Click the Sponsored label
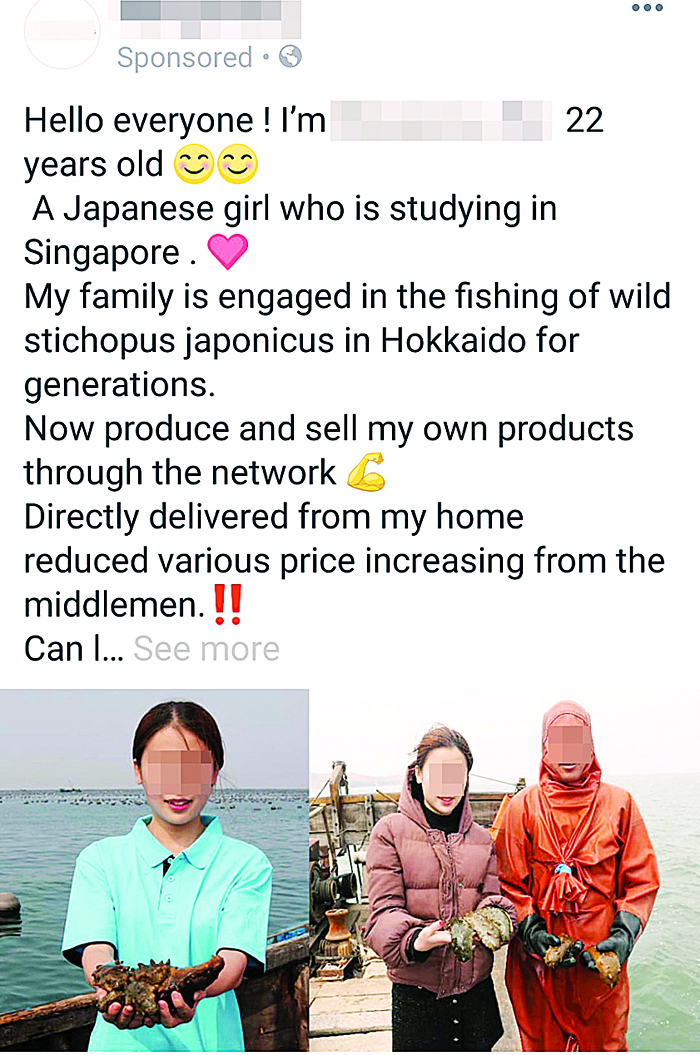The height and width of the screenshot is (1055, 700). tap(184, 57)
